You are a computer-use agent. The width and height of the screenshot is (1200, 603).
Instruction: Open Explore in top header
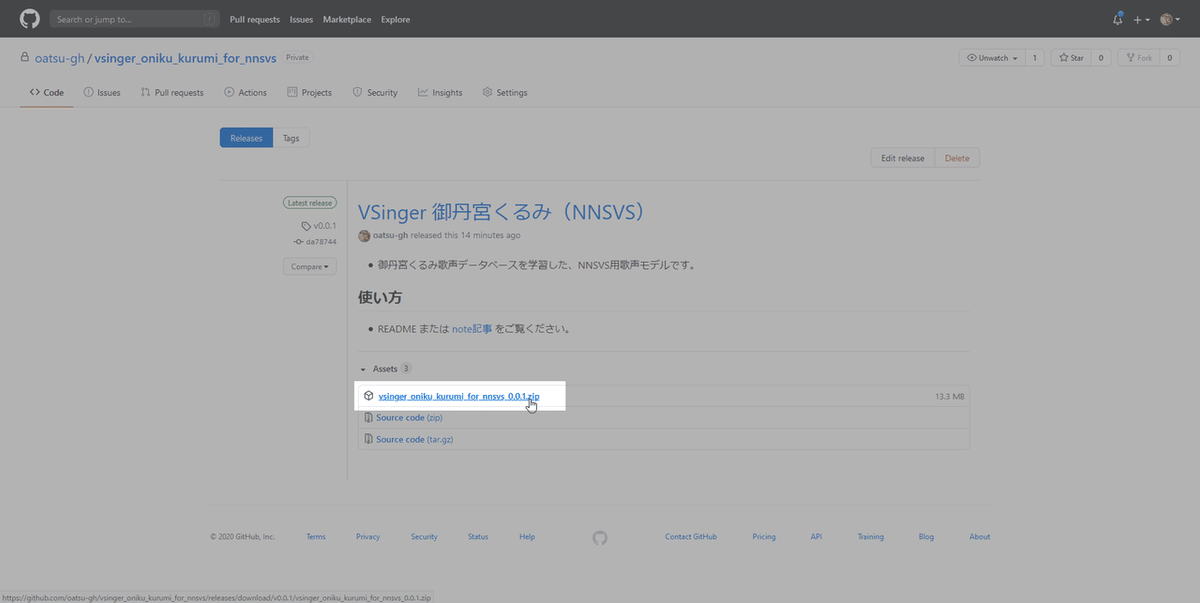395,19
